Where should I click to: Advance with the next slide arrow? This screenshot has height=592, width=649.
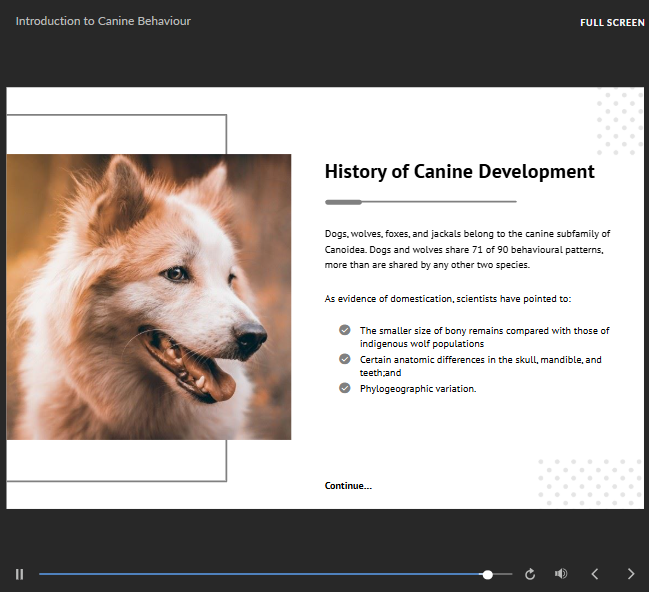point(630,574)
